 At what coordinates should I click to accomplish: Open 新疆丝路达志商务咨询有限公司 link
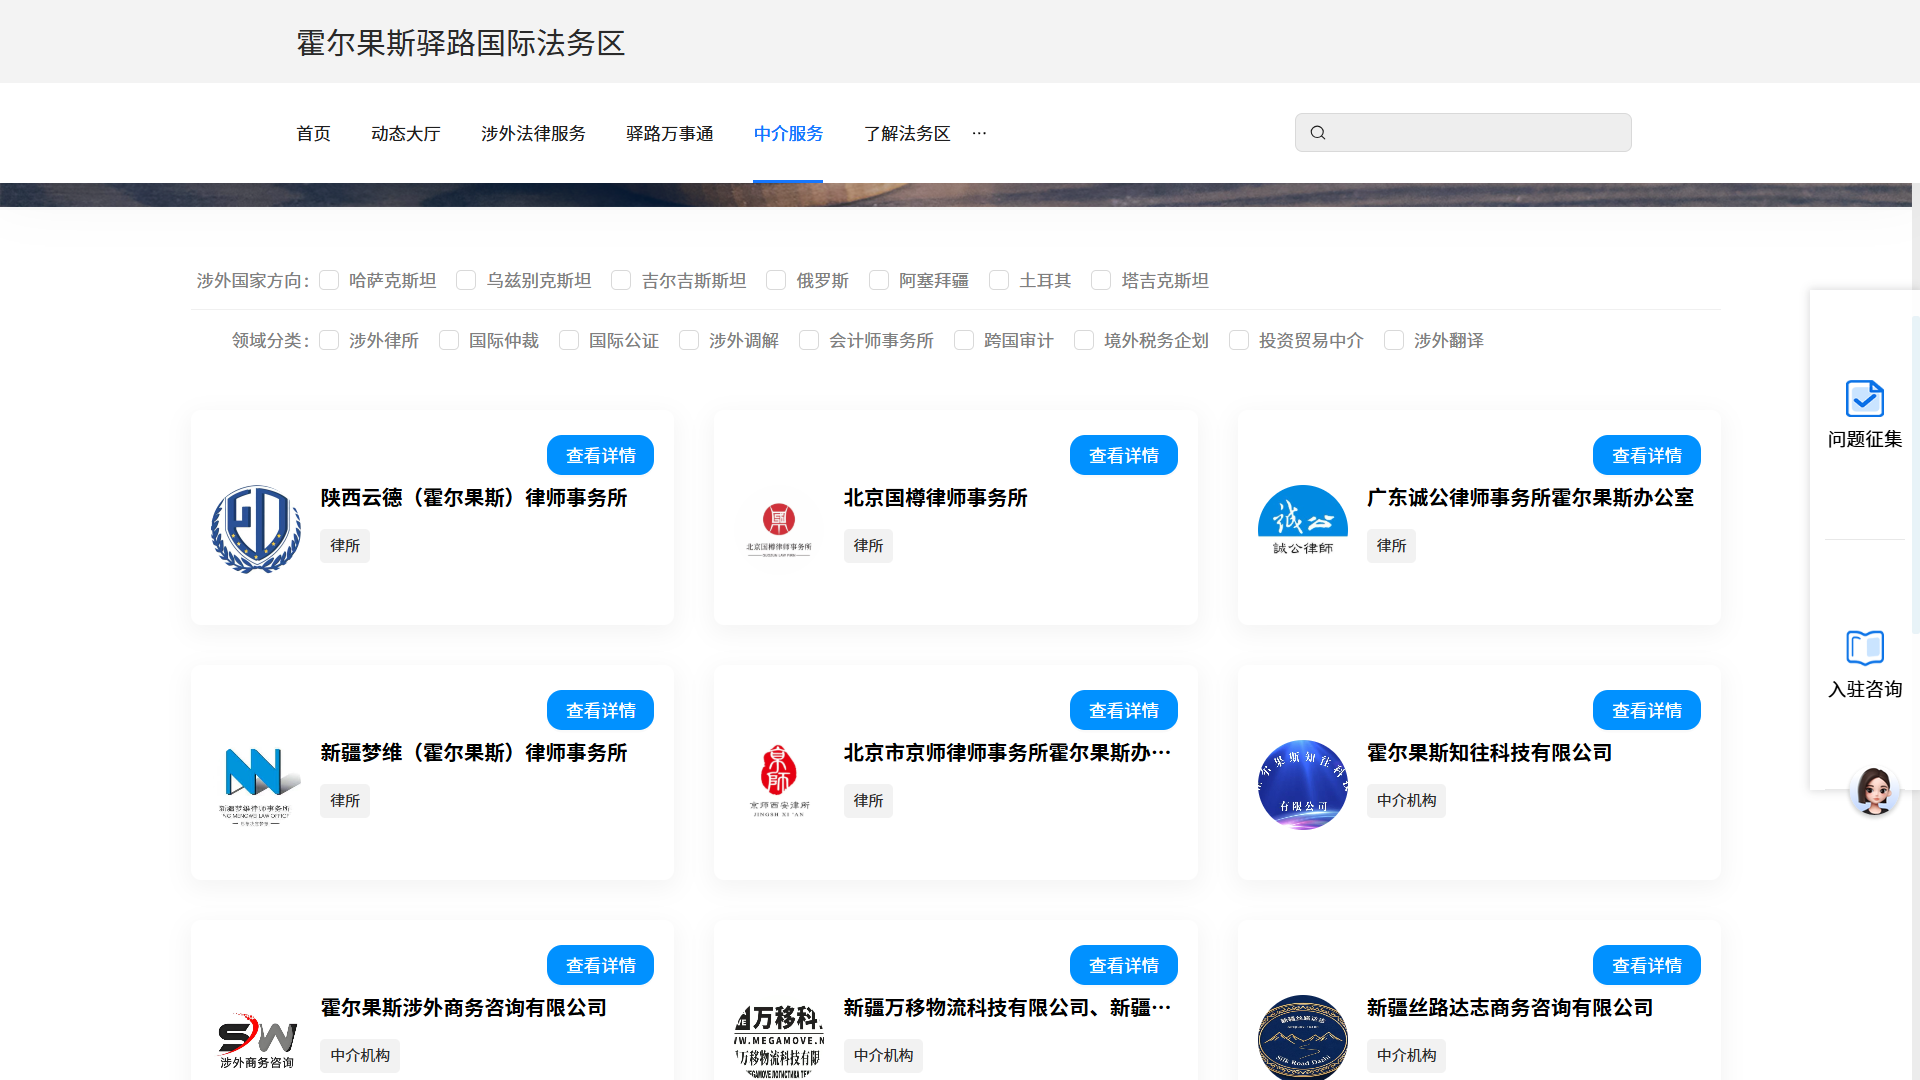pyautogui.click(x=1509, y=1008)
